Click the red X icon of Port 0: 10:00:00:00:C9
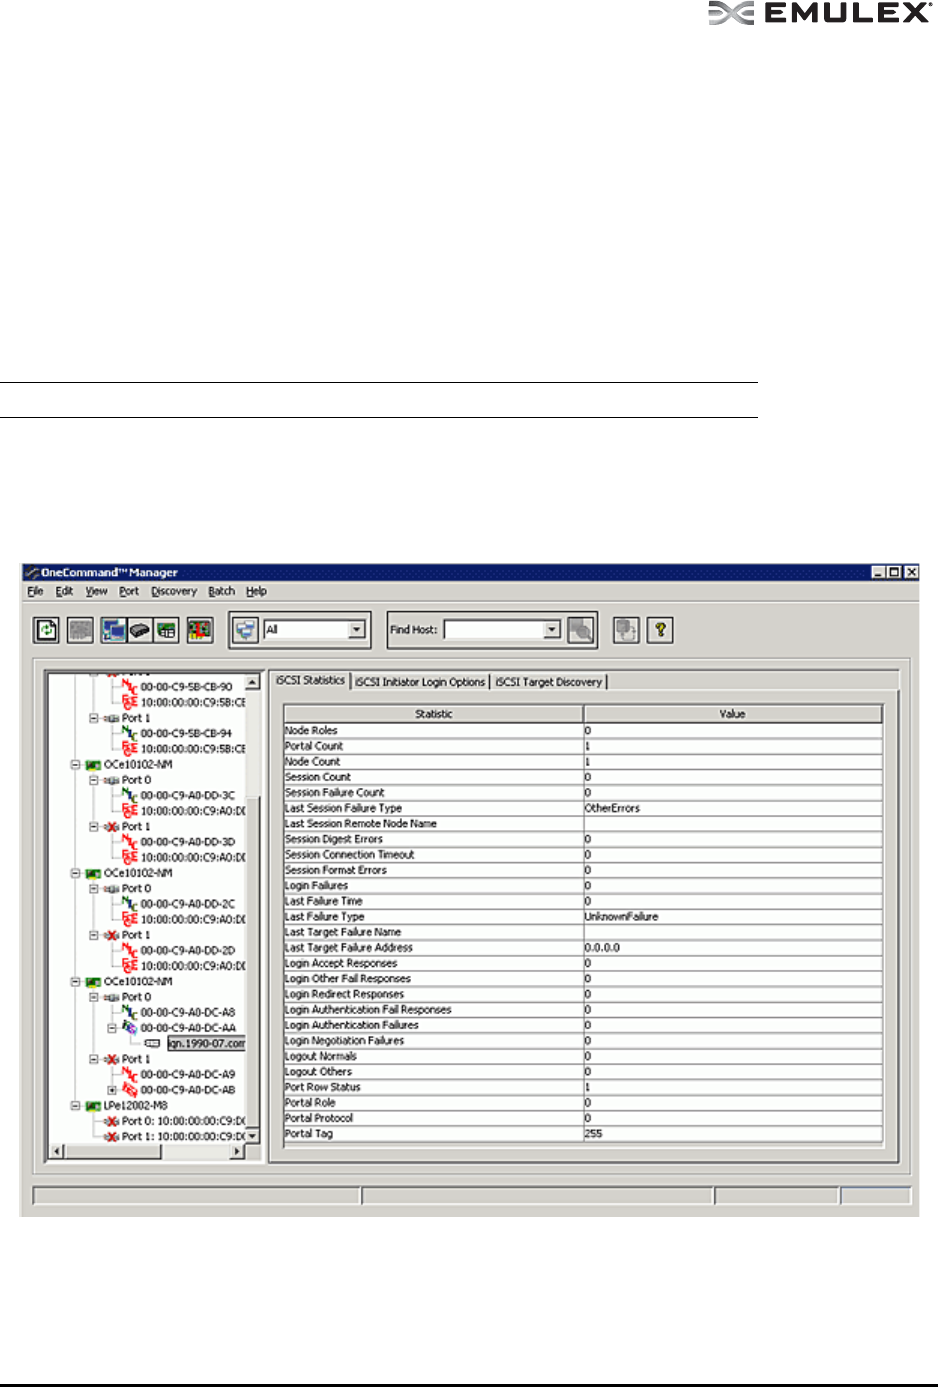Viewport: 938px width, 1387px height. [x=112, y=1121]
